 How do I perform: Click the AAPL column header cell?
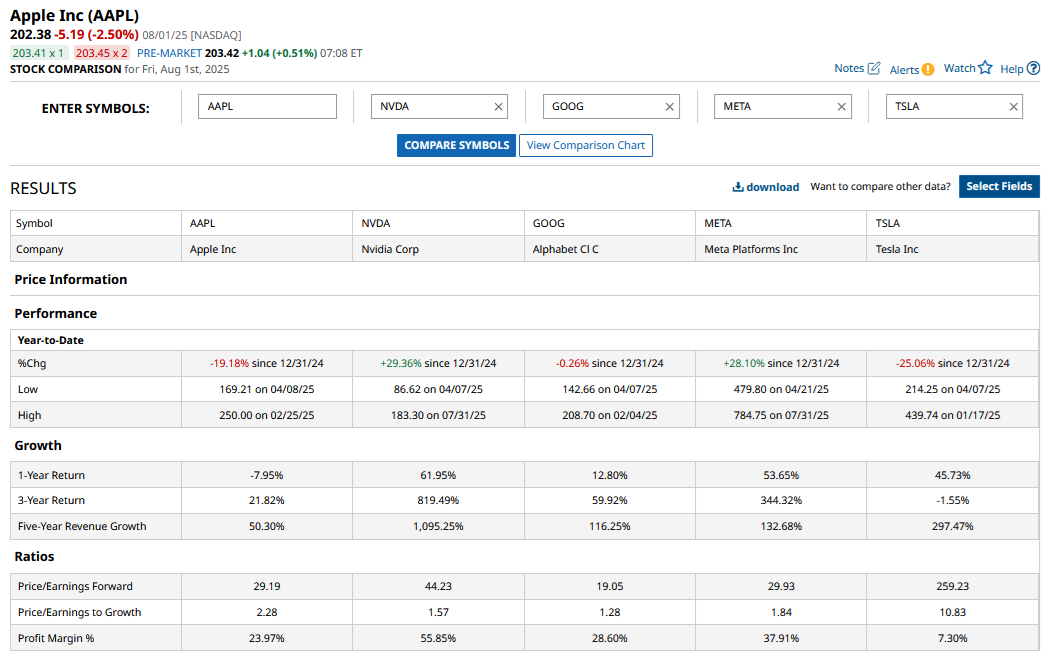point(267,223)
